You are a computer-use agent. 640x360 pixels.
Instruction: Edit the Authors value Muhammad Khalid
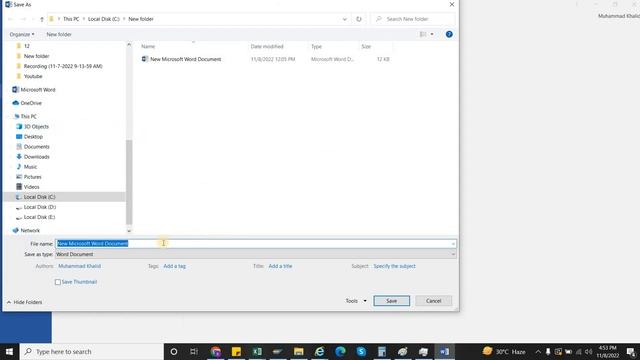click(x=79, y=266)
